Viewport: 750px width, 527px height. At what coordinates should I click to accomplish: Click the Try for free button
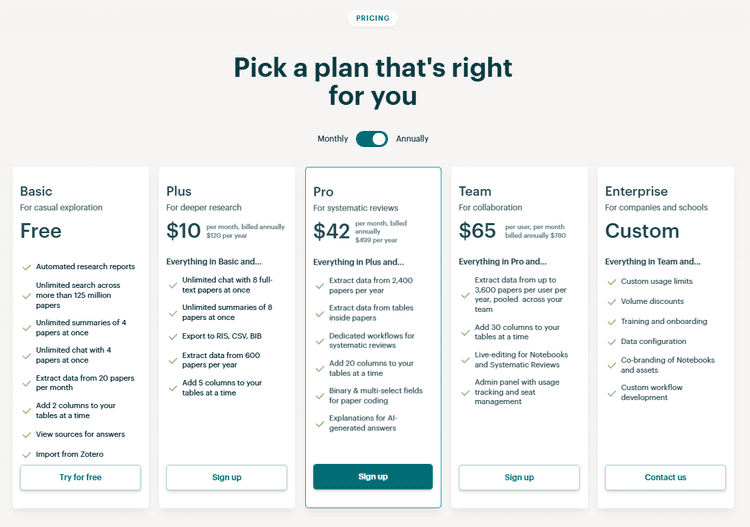coord(80,477)
